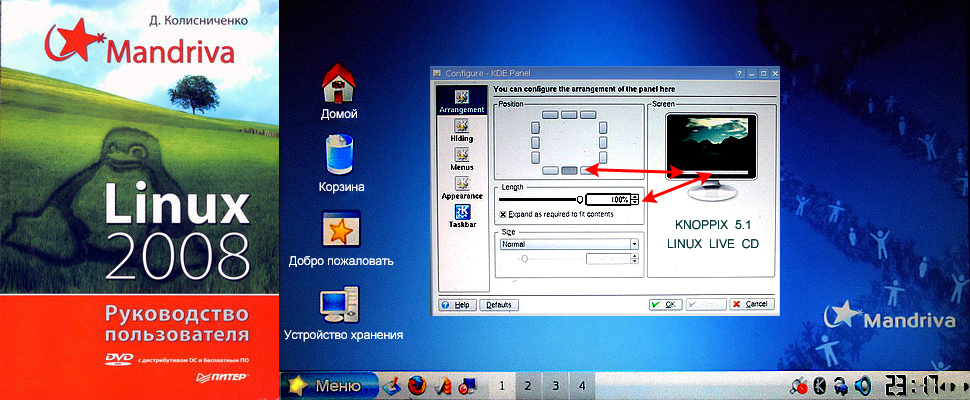Switch to virtual desktop 3
970x400 pixels.
pos(556,386)
